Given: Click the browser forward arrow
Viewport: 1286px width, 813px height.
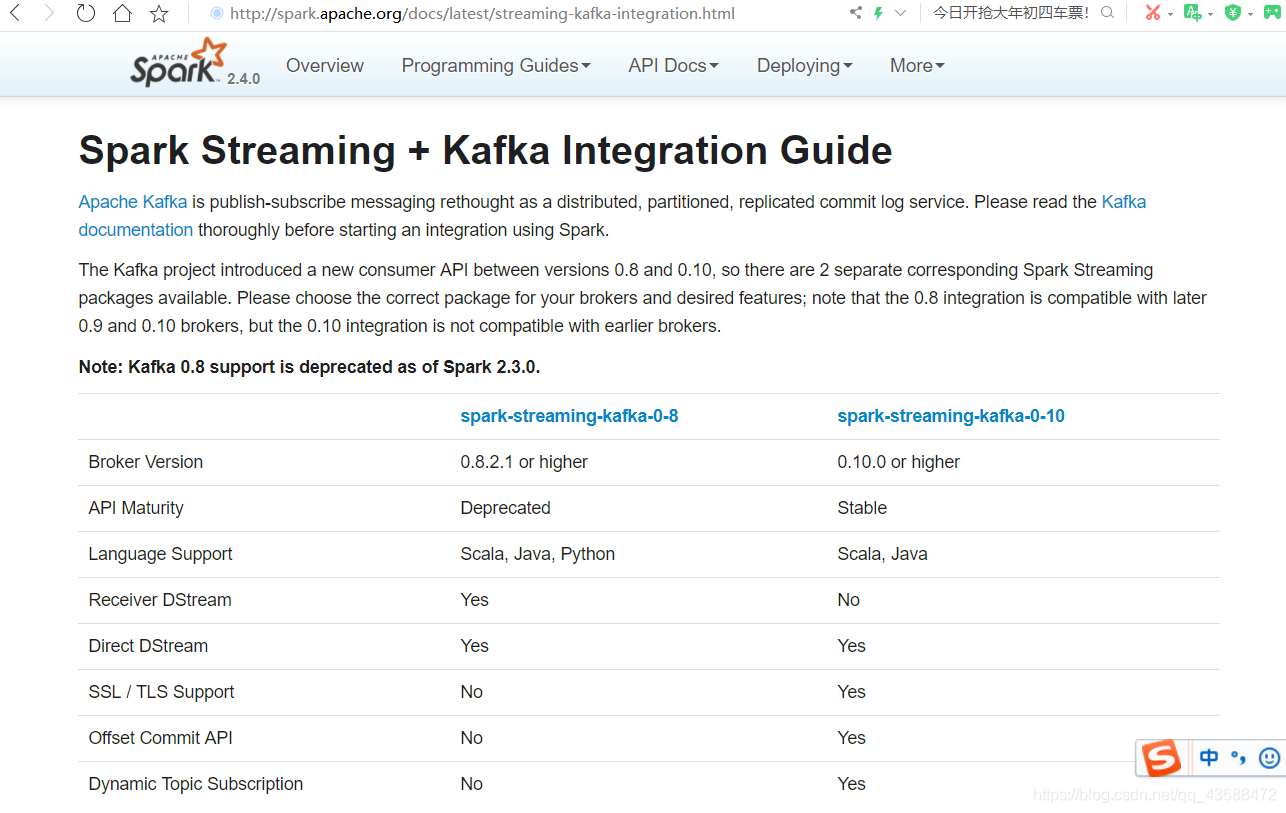Looking at the screenshot, I should 49,13.
